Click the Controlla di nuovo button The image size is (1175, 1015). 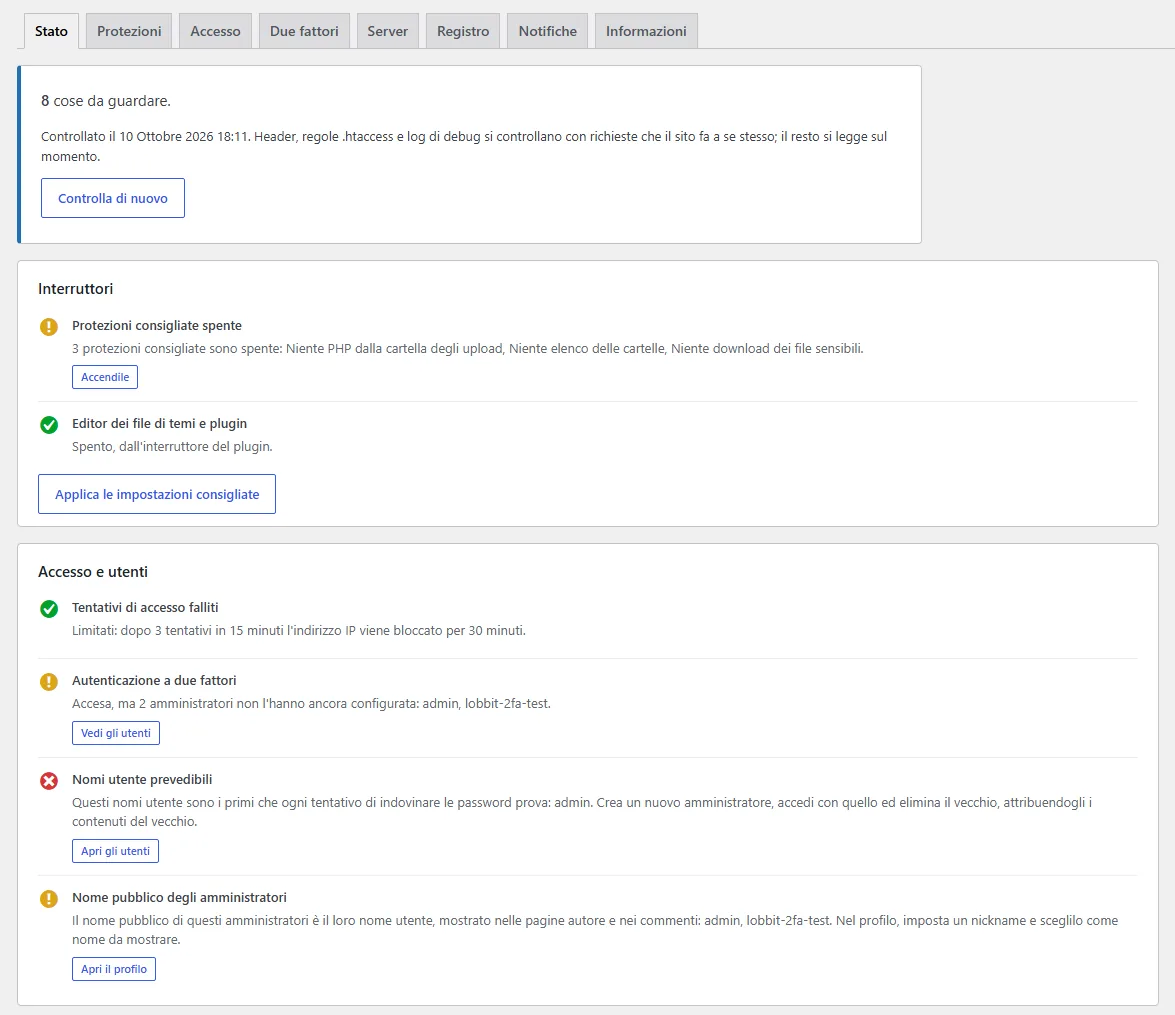(112, 198)
